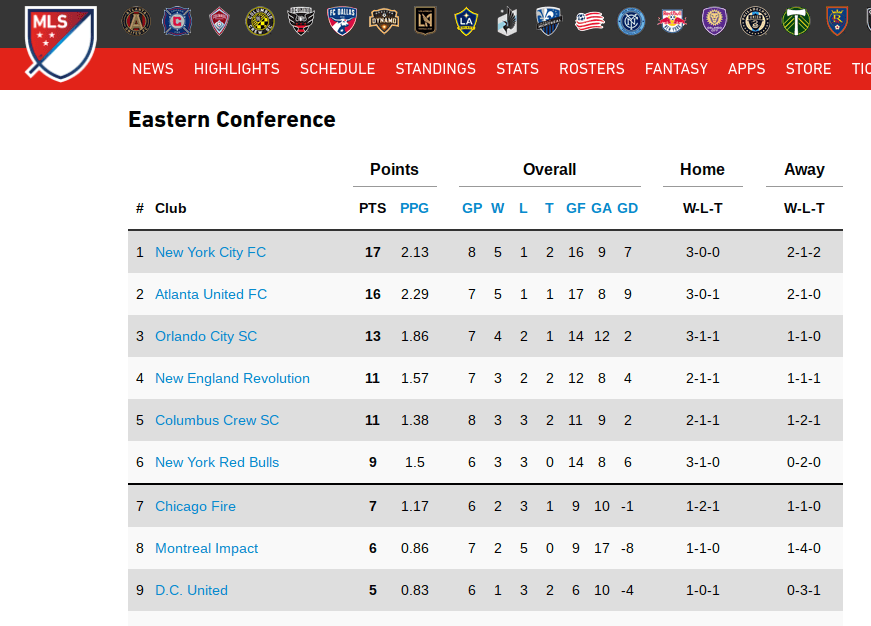Open the New England Revolution team page
This screenshot has width=871, height=626.
coord(232,378)
